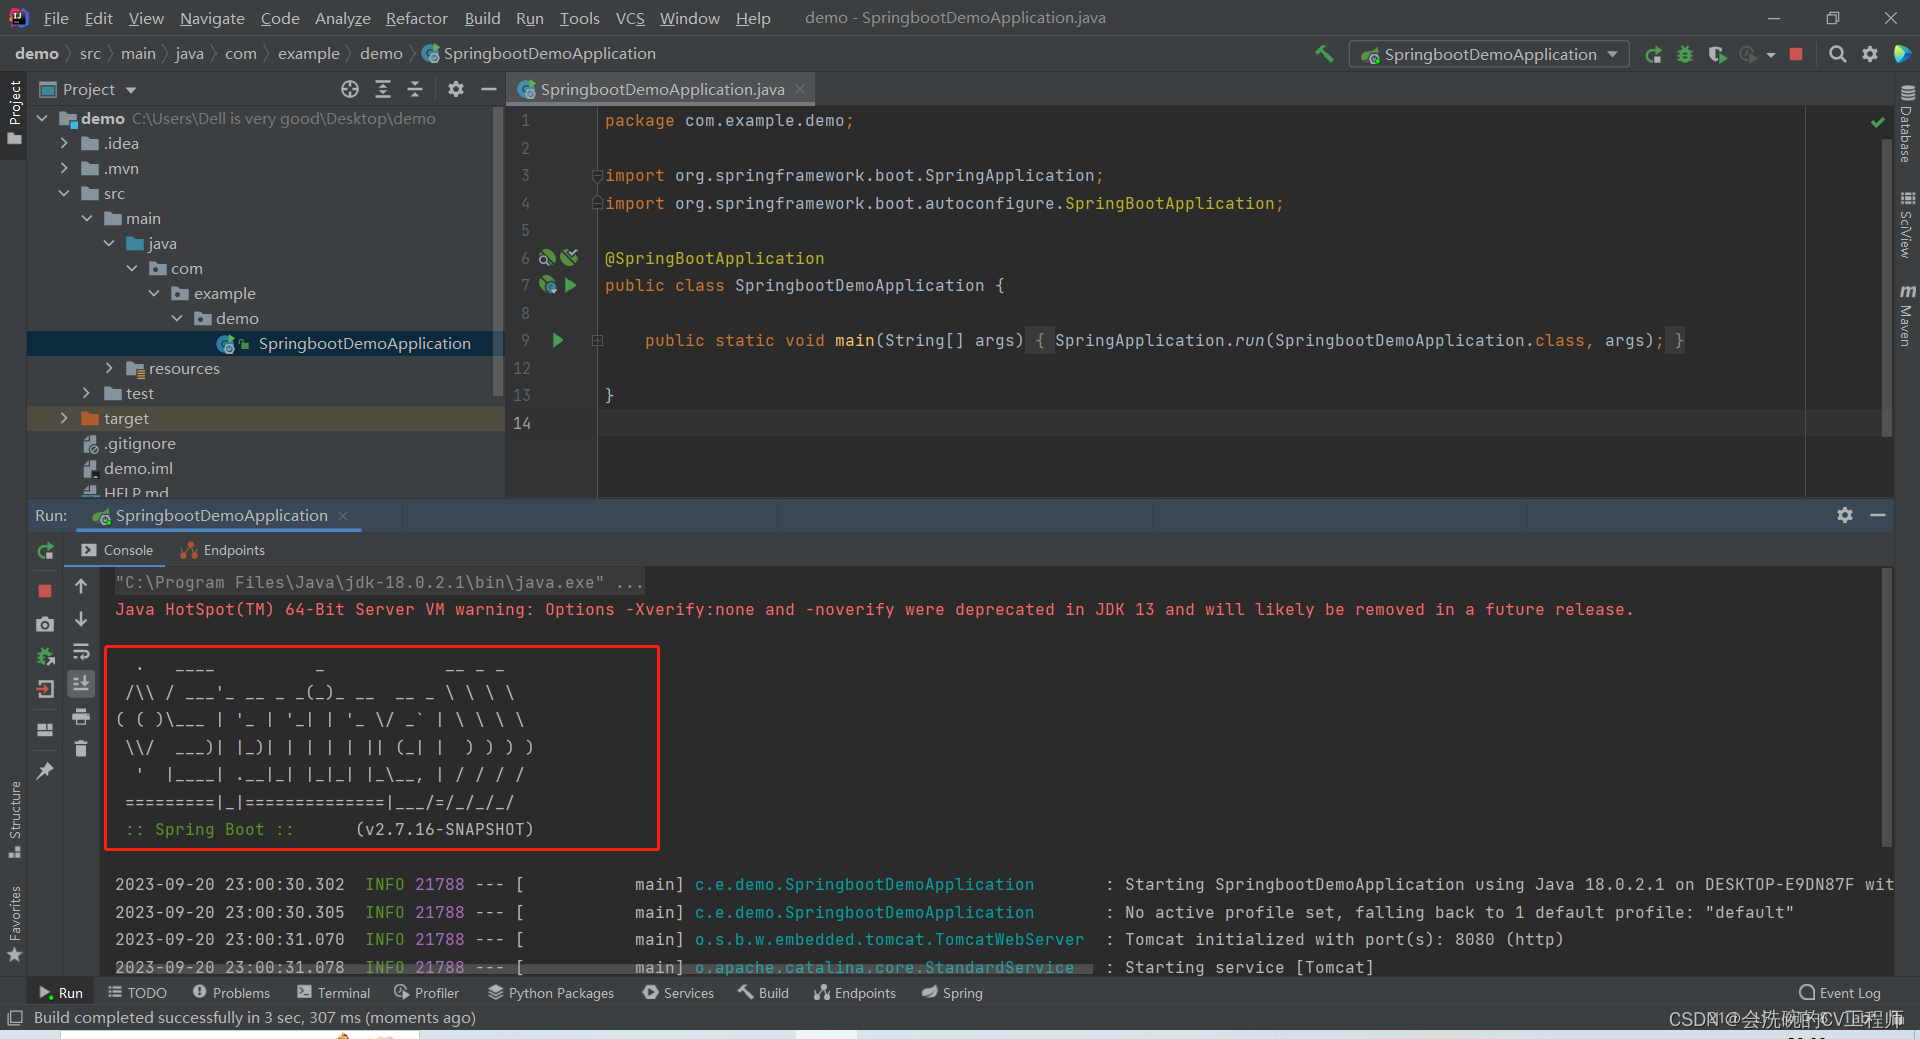Switch to the Endpoints tab in Run panel
Viewport: 1920px width, 1039px height.
click(x=223, y=550)
